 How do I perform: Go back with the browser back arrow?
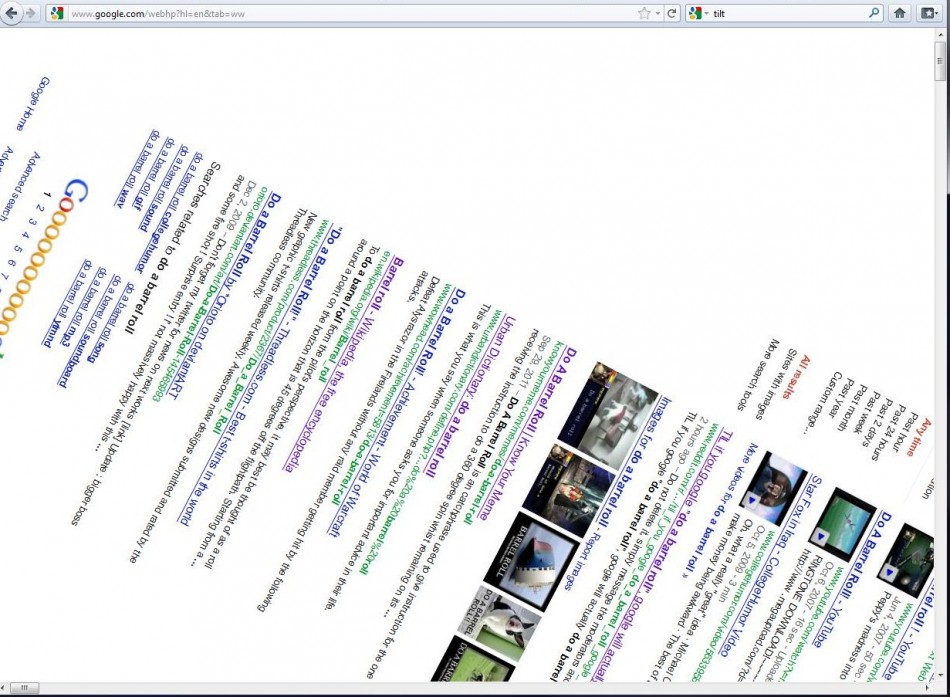(11, 13)
